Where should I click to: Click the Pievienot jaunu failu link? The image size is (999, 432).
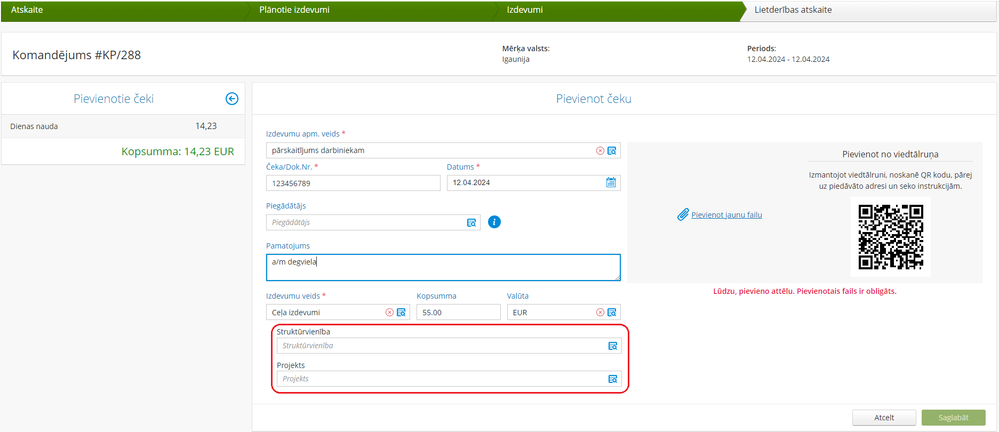[727, 215]
